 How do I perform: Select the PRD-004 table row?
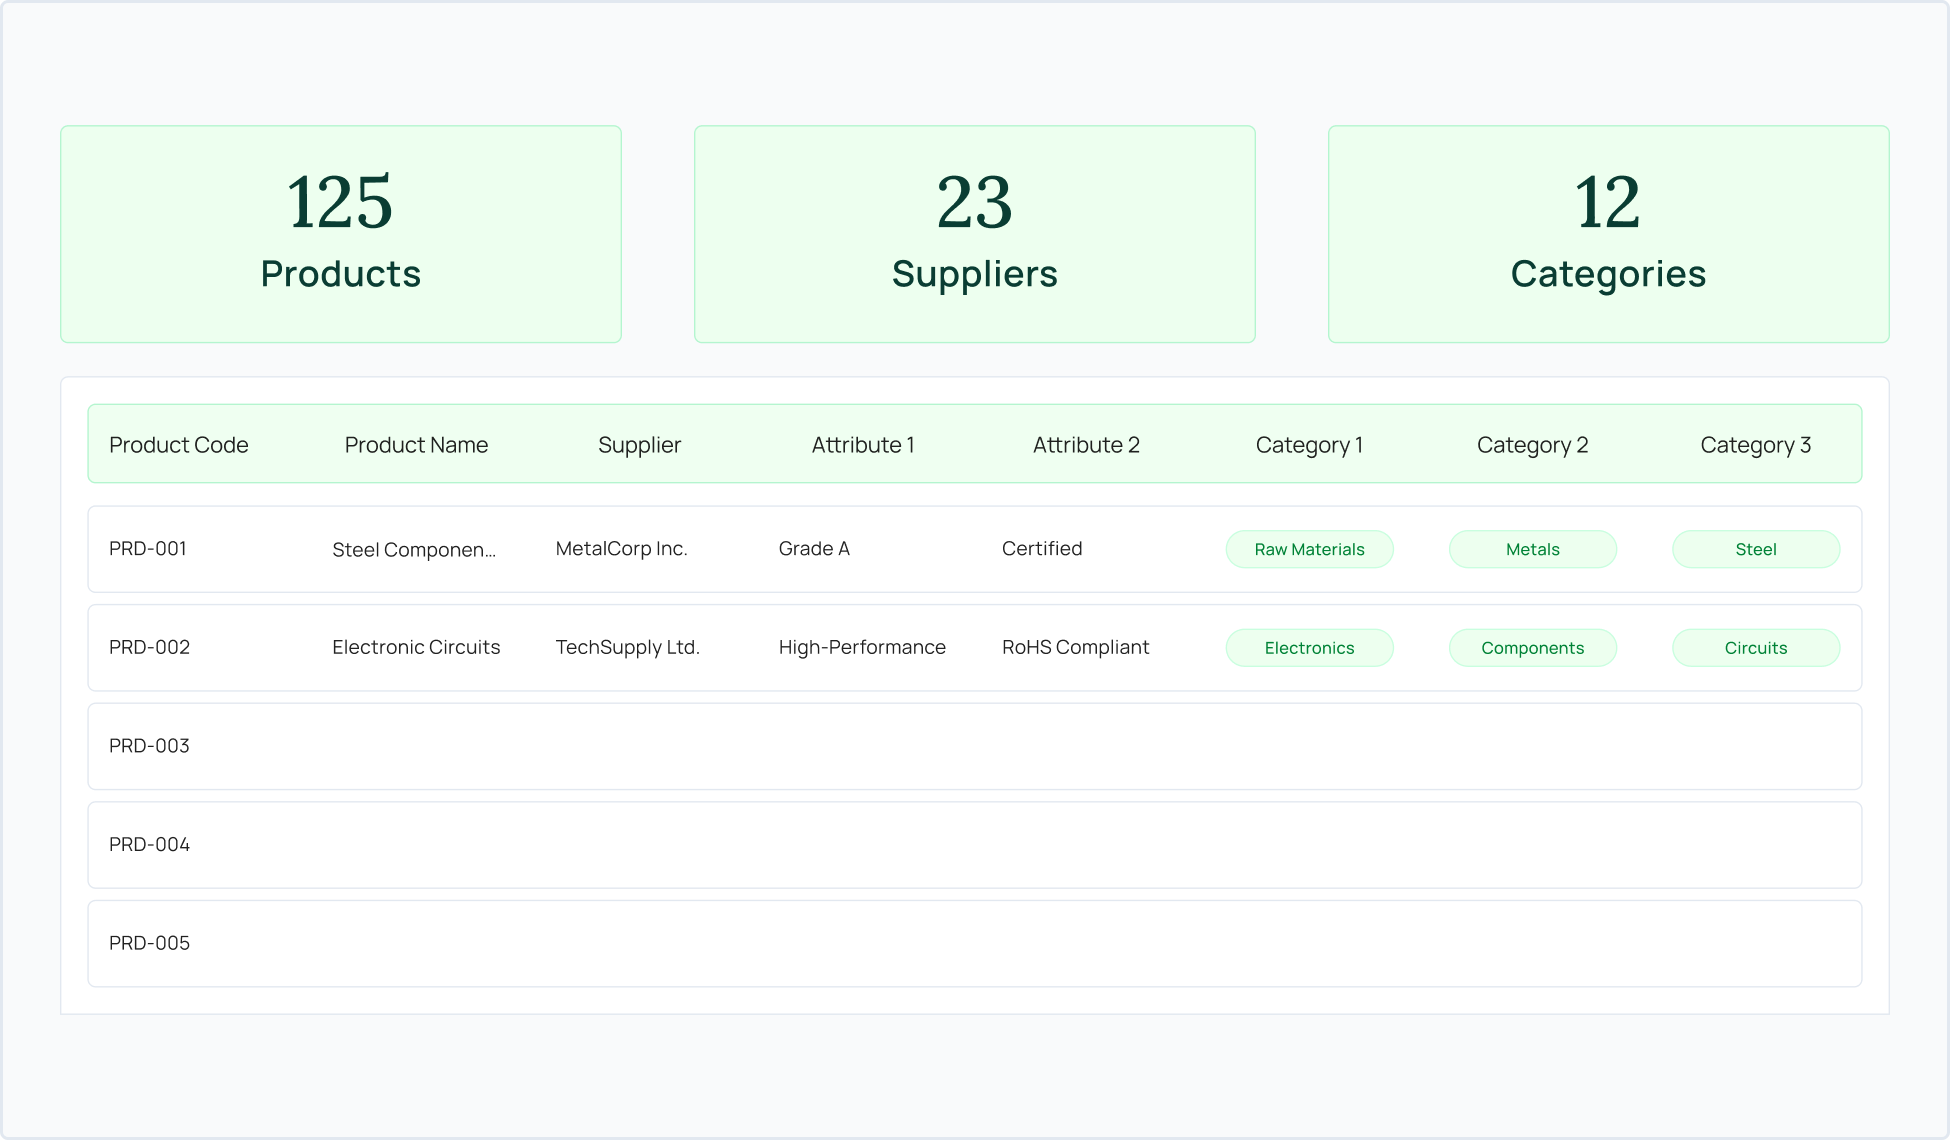(x=974, y=845)
